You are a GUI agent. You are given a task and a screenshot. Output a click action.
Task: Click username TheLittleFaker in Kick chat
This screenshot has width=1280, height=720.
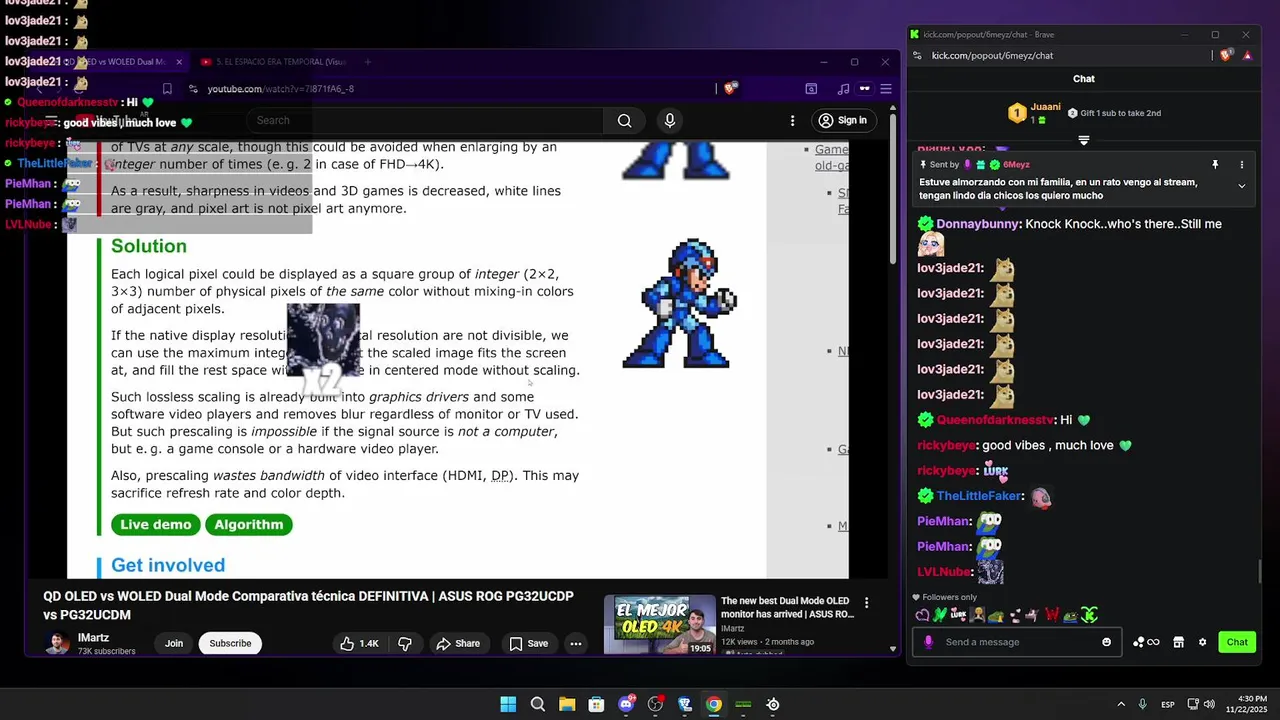pos(979,496)
